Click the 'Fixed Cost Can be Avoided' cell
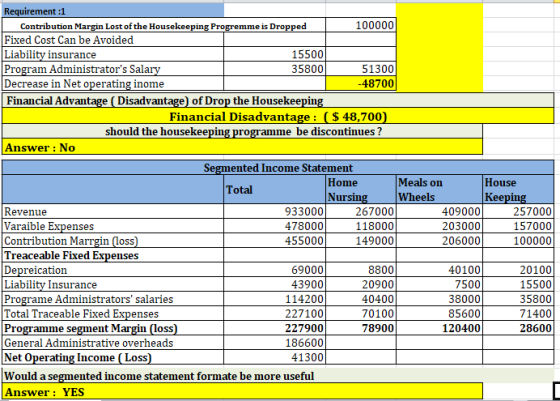 pyautogui.click(x=113, y=40)
